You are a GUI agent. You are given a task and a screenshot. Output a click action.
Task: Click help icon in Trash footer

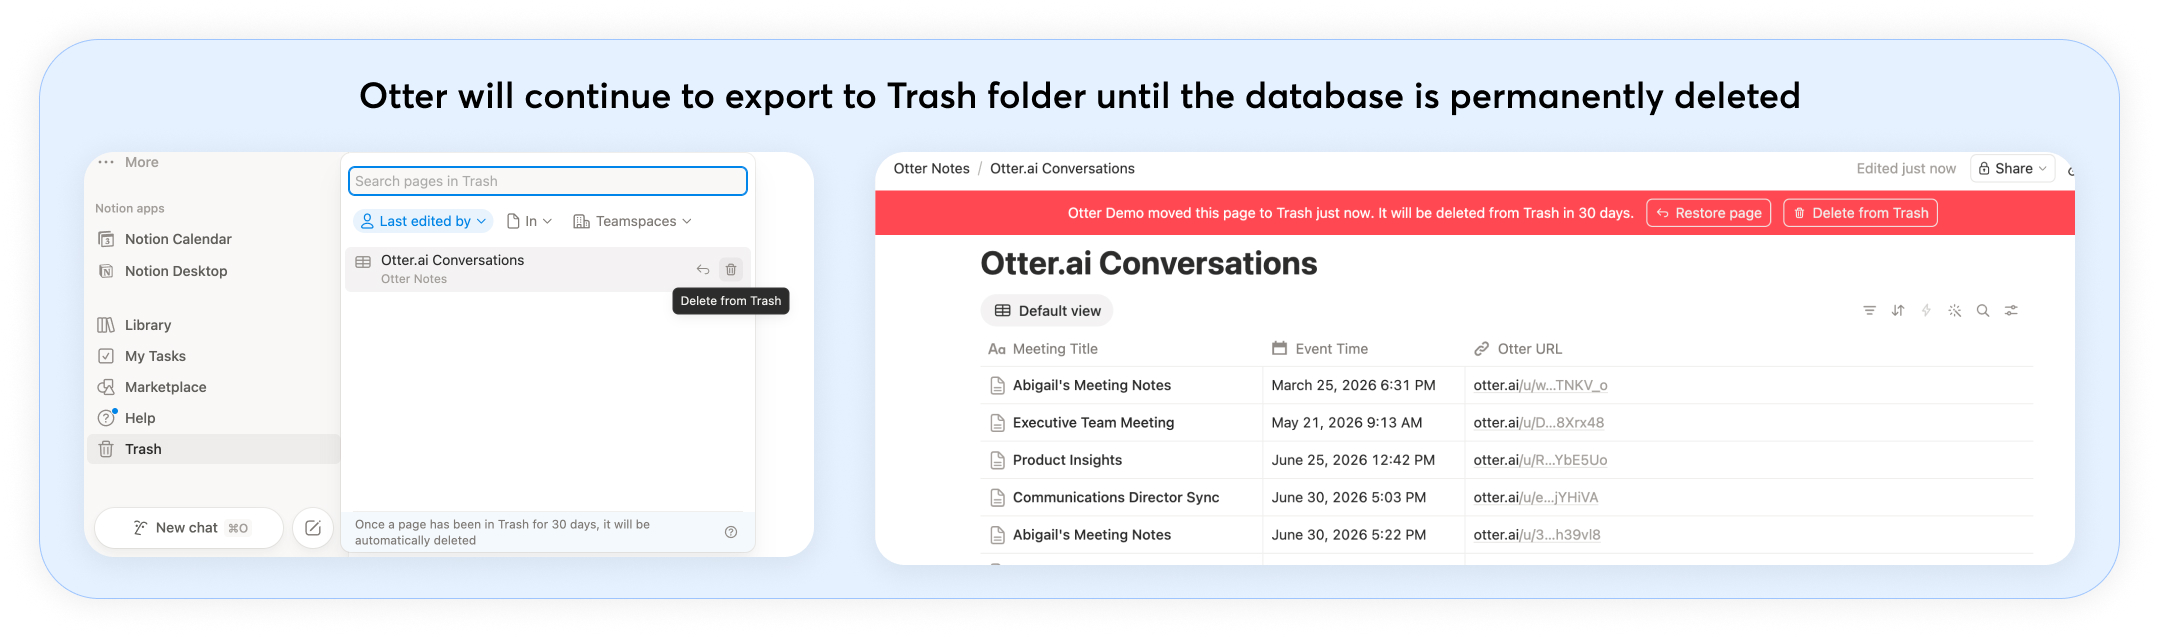point(731,532)
